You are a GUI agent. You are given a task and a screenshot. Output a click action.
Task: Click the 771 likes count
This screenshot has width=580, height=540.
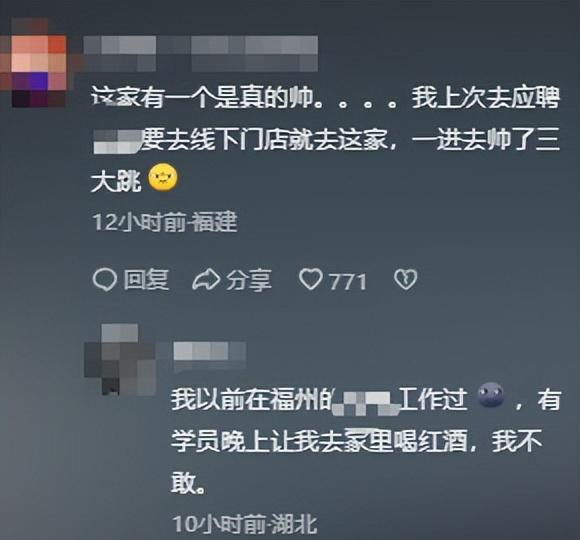pos(348,282)
